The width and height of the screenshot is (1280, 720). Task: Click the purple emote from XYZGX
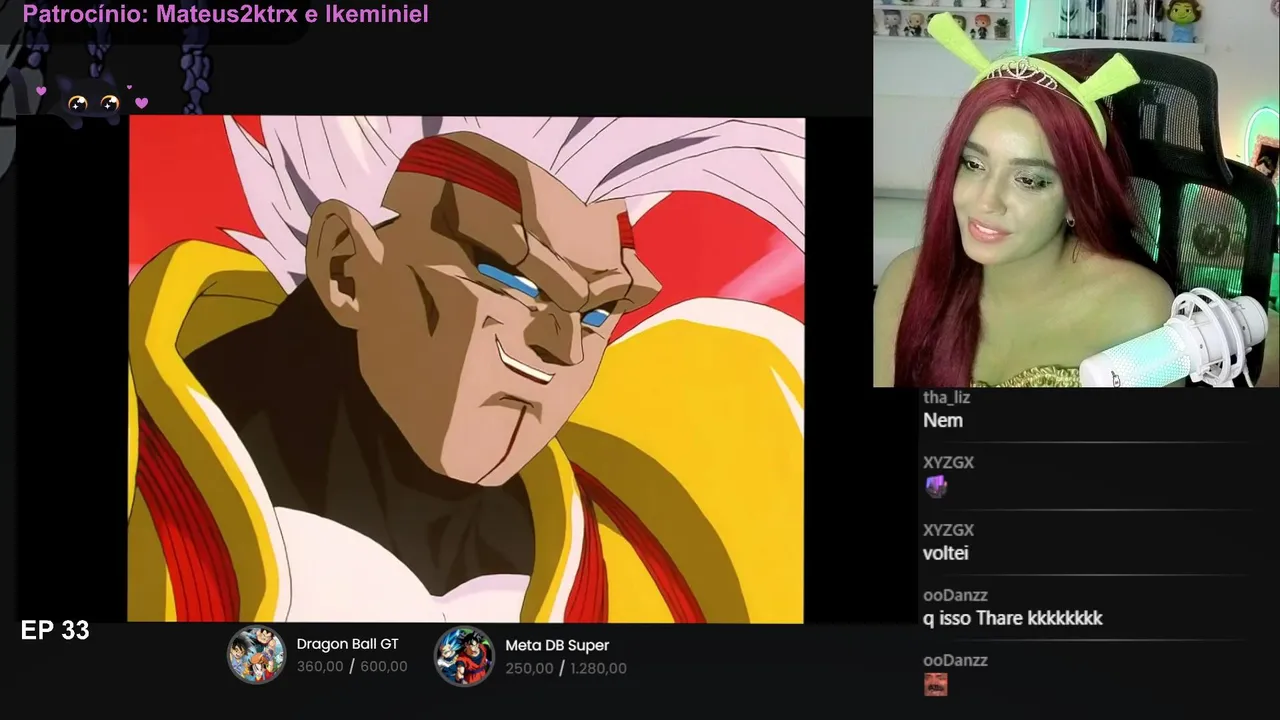pyautogui.click(x=935, y=486)
